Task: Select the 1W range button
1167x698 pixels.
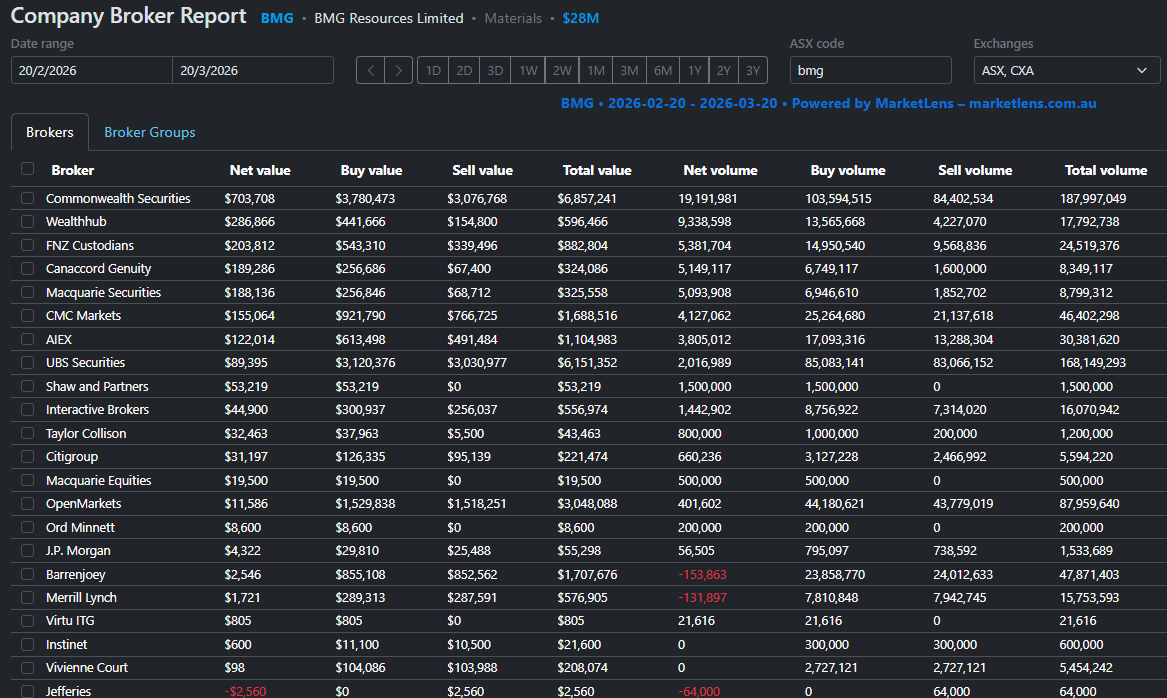Action: pos(528,71)
